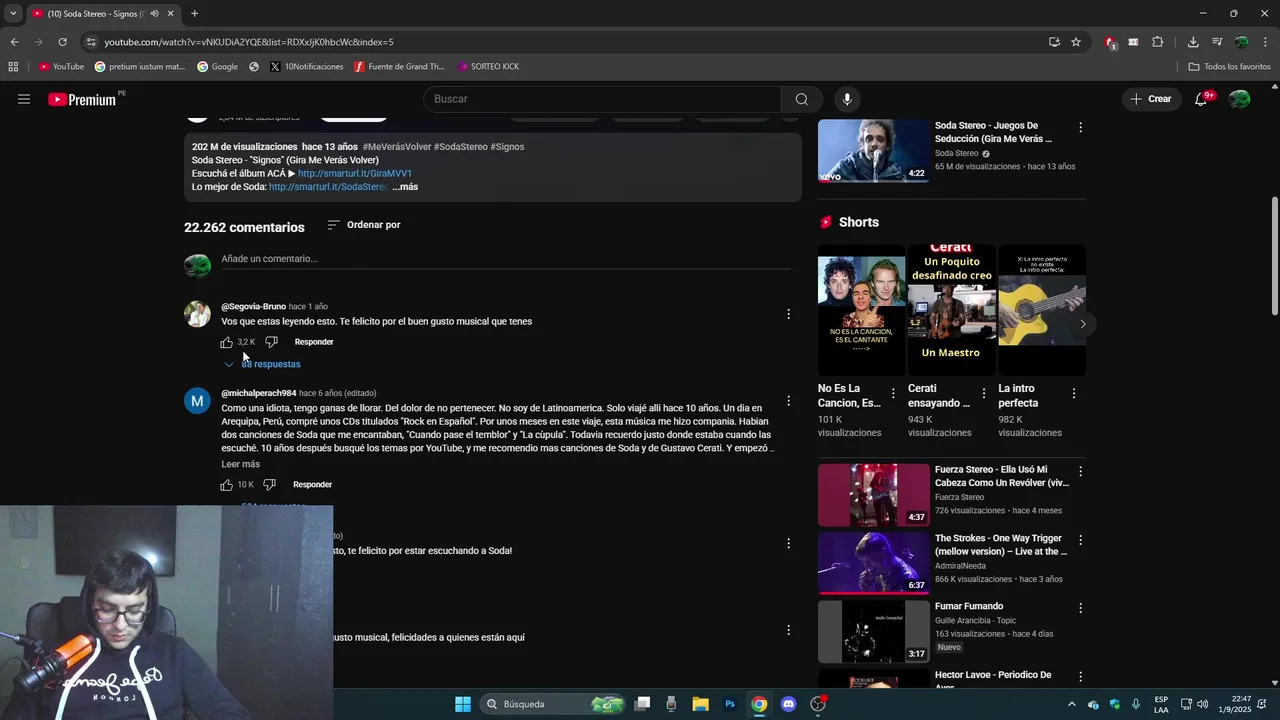Screen dimensions: 1280x720
Task: Open the smarturl.it/GiraMVV1 link
Action: coord(355,174)
